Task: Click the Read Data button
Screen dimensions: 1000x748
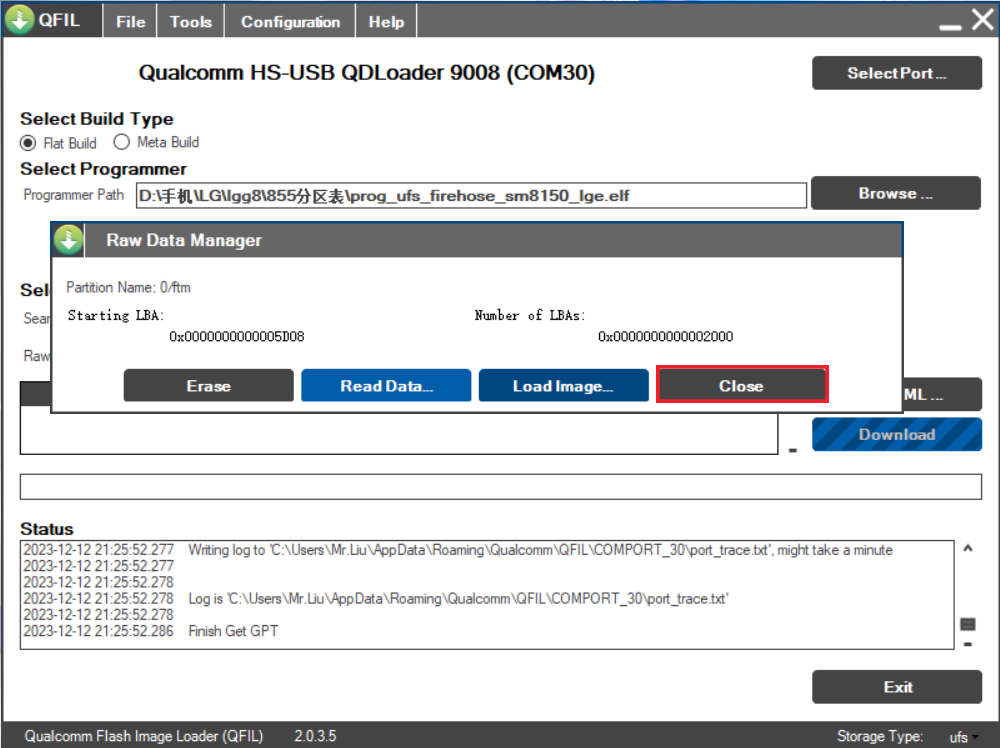Action: click(x=386, y=386)
